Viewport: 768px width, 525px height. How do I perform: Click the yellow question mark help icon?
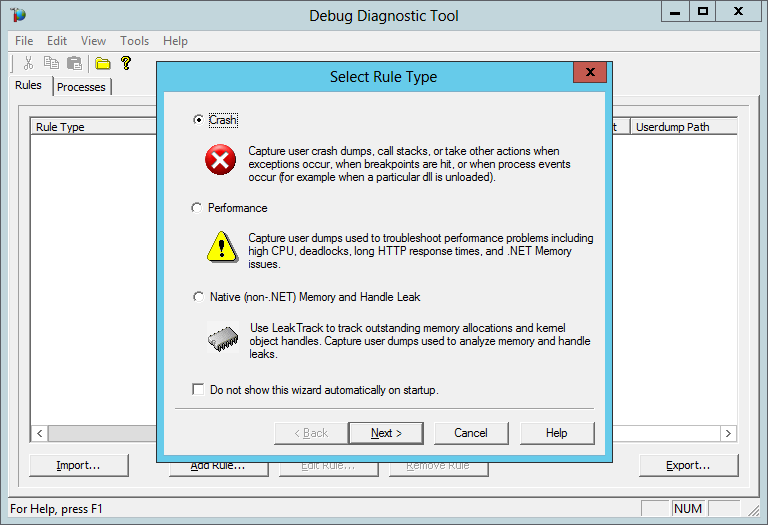click(126, 63)
